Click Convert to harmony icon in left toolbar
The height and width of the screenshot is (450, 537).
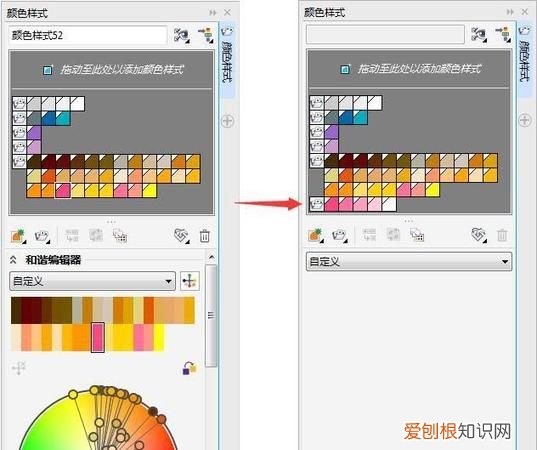point(120,236)
